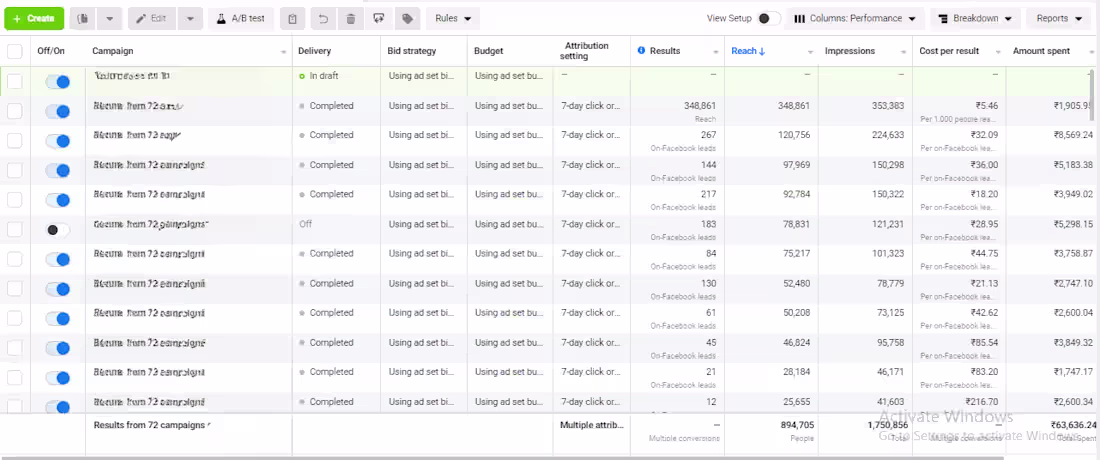This screenshot has height=460, width=1100.
Task: Click the green Create button
Action: point(34,18)
